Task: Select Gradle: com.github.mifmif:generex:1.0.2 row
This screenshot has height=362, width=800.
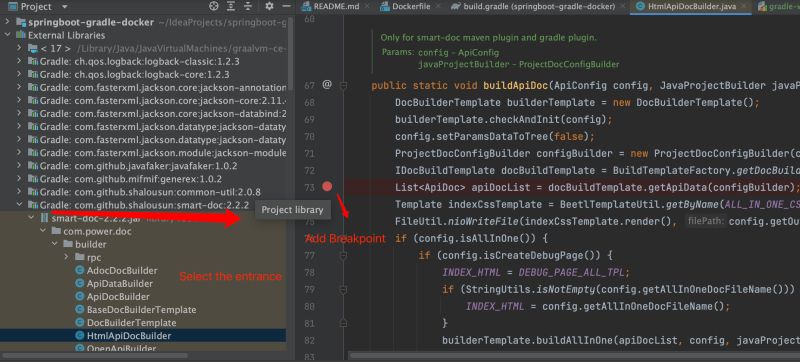Action: (x=143, y=179)
